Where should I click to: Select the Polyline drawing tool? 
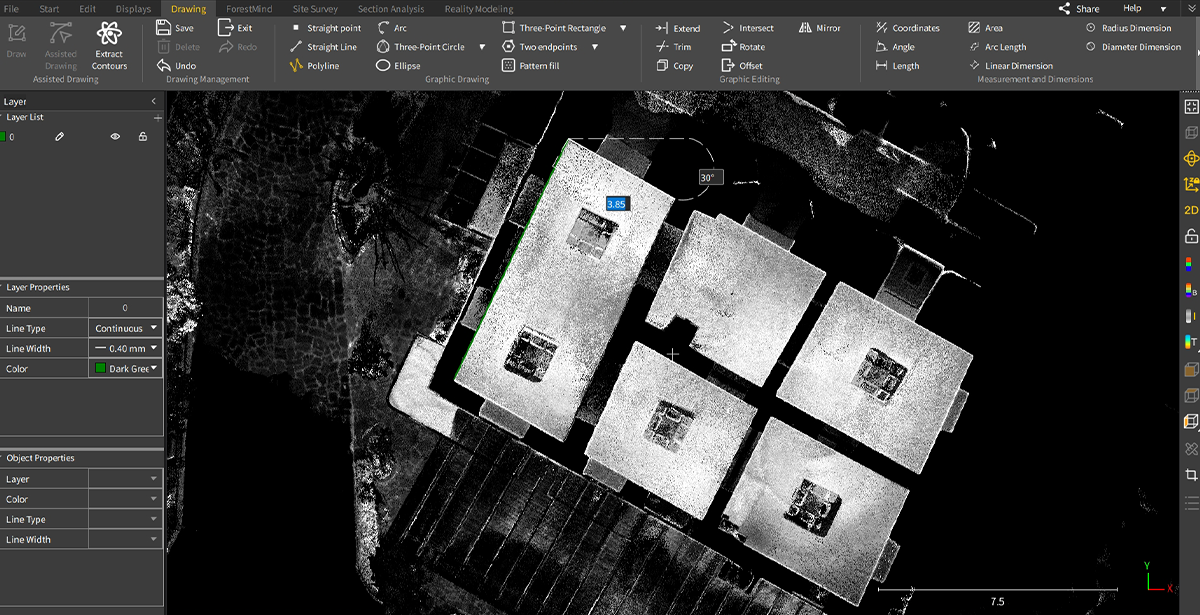324,65
